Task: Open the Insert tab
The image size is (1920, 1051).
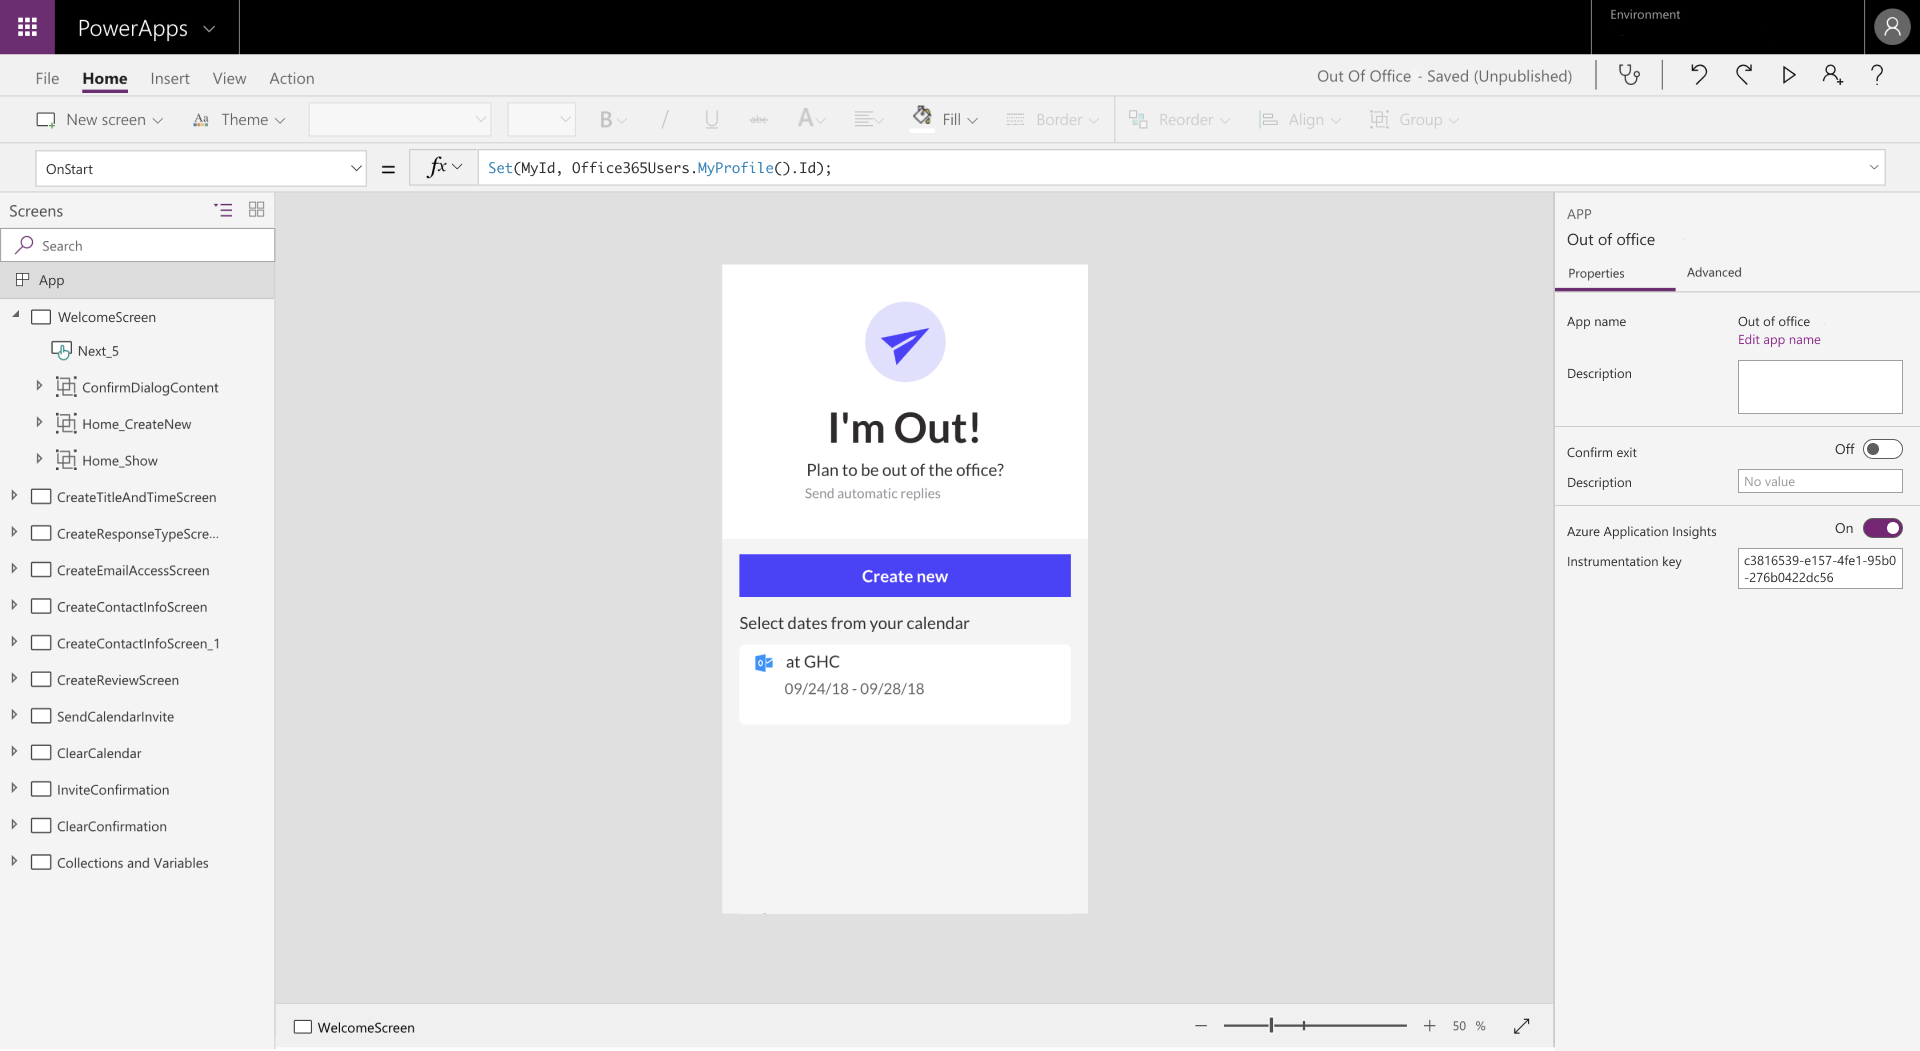Action: coord(170,78)
